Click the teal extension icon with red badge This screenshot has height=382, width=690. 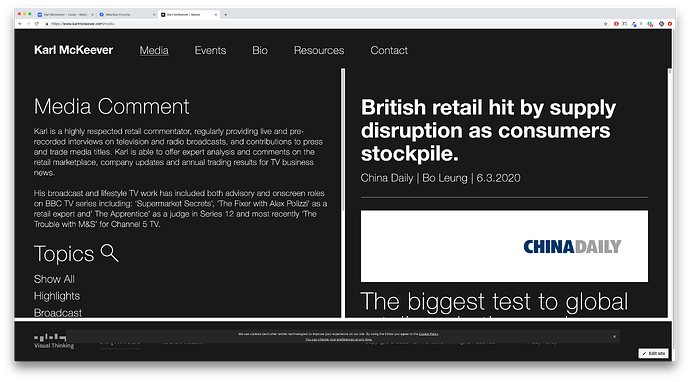[x=650, y=24]
